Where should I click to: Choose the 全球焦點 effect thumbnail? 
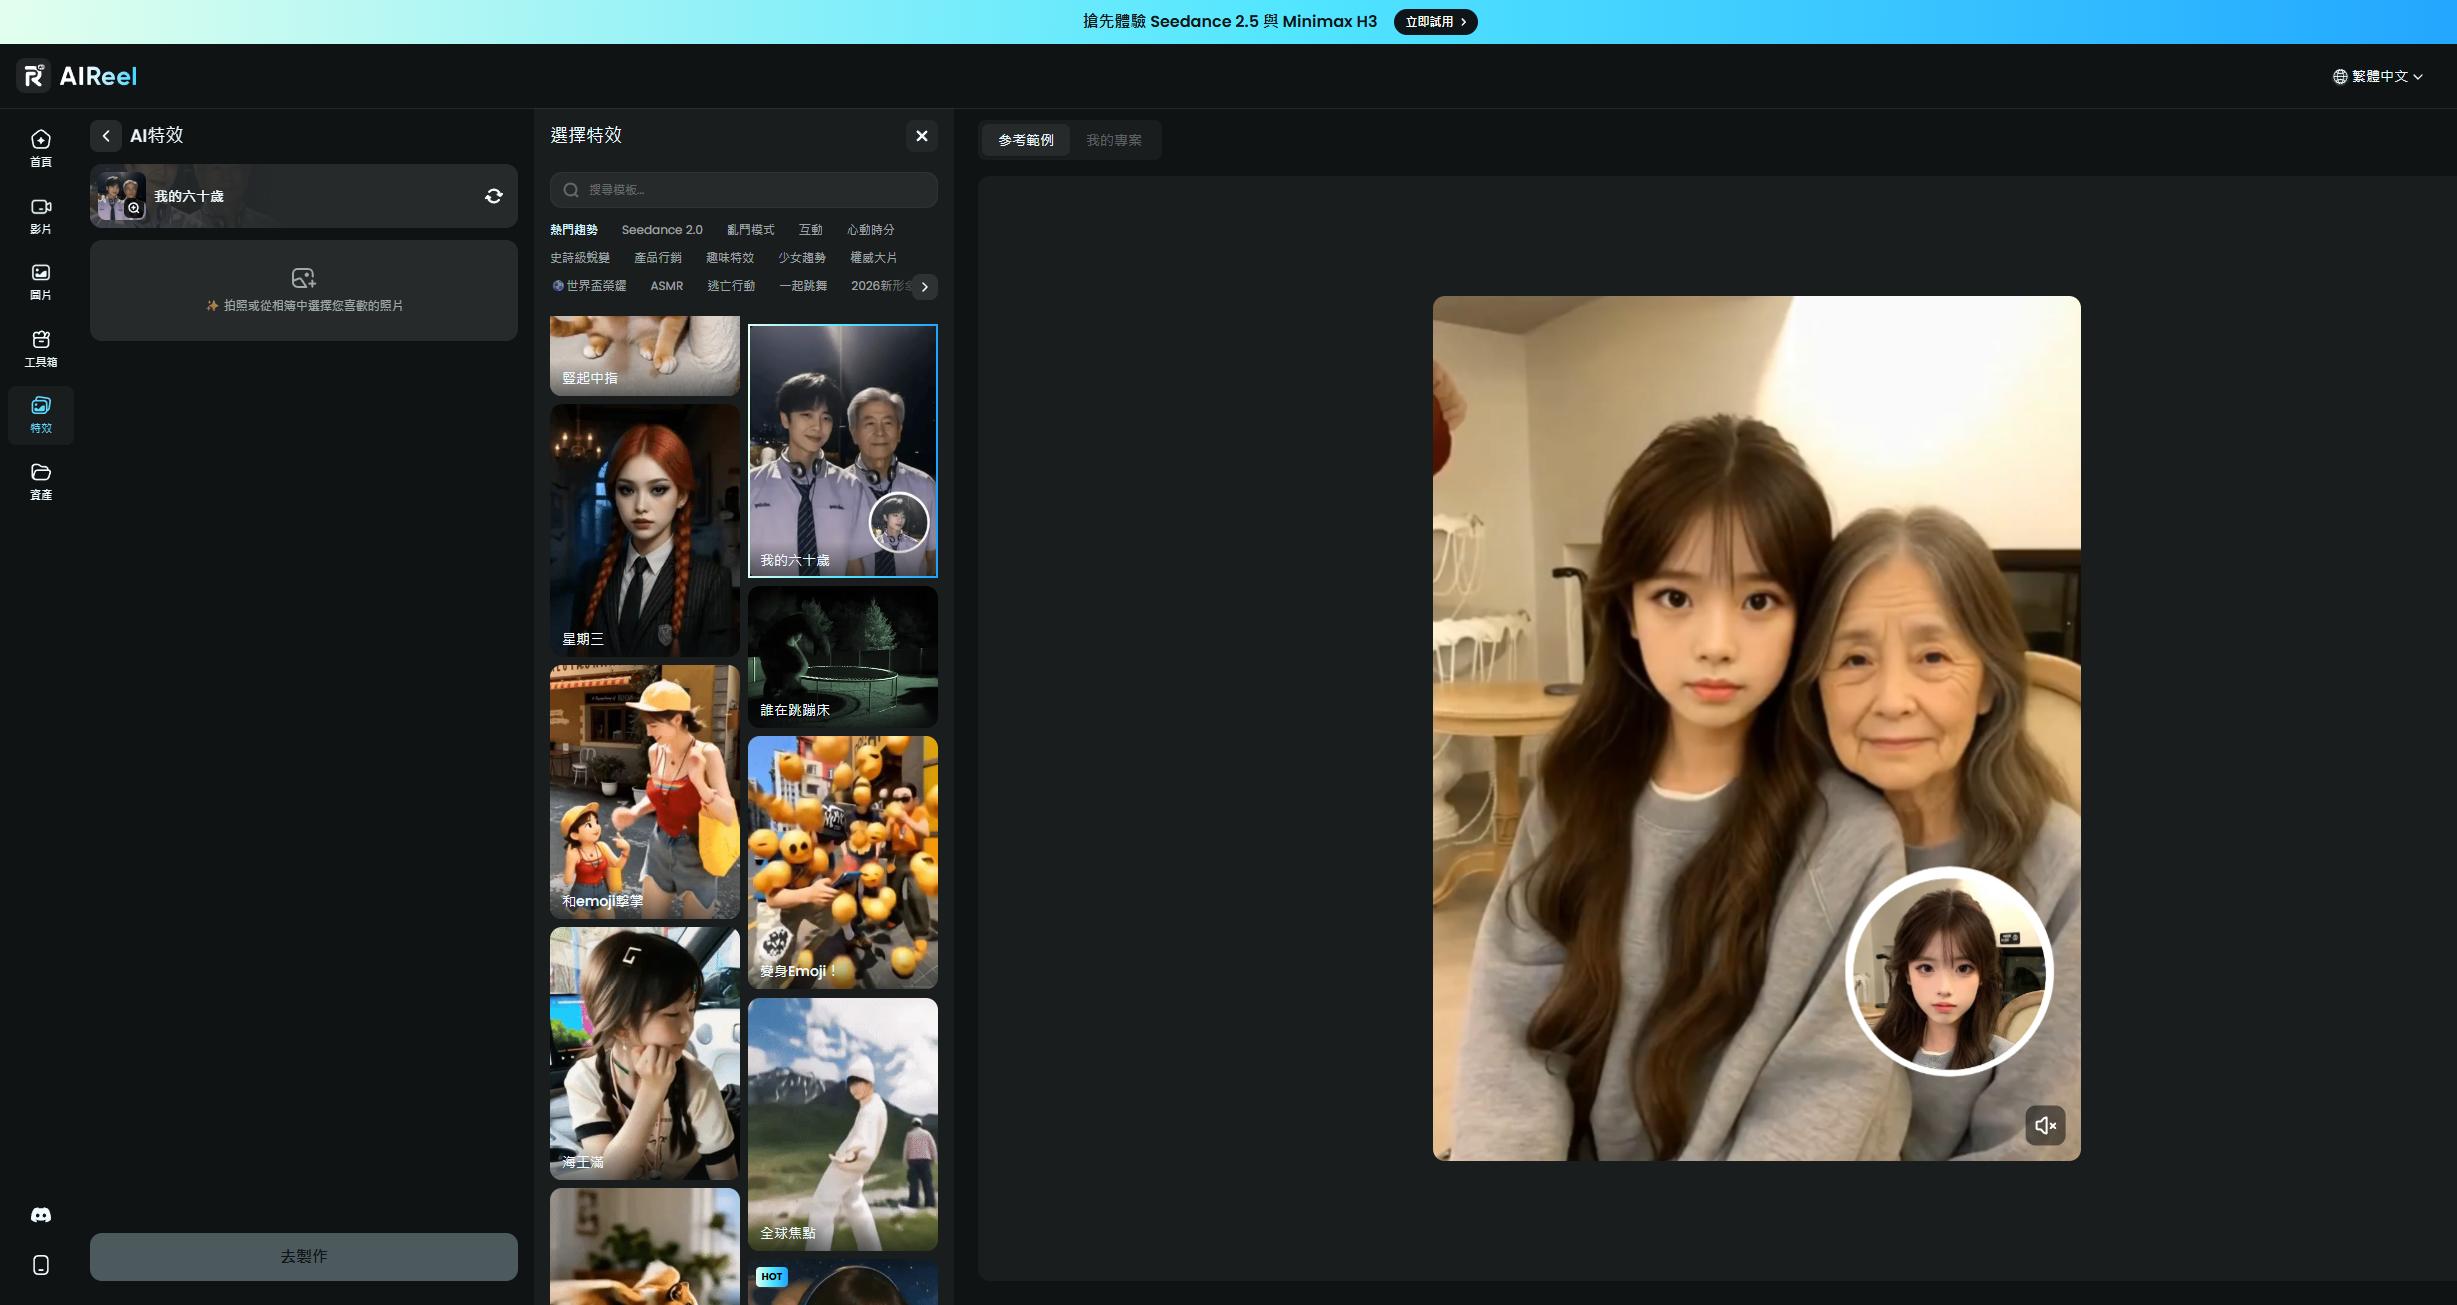tap(843, 1125)
